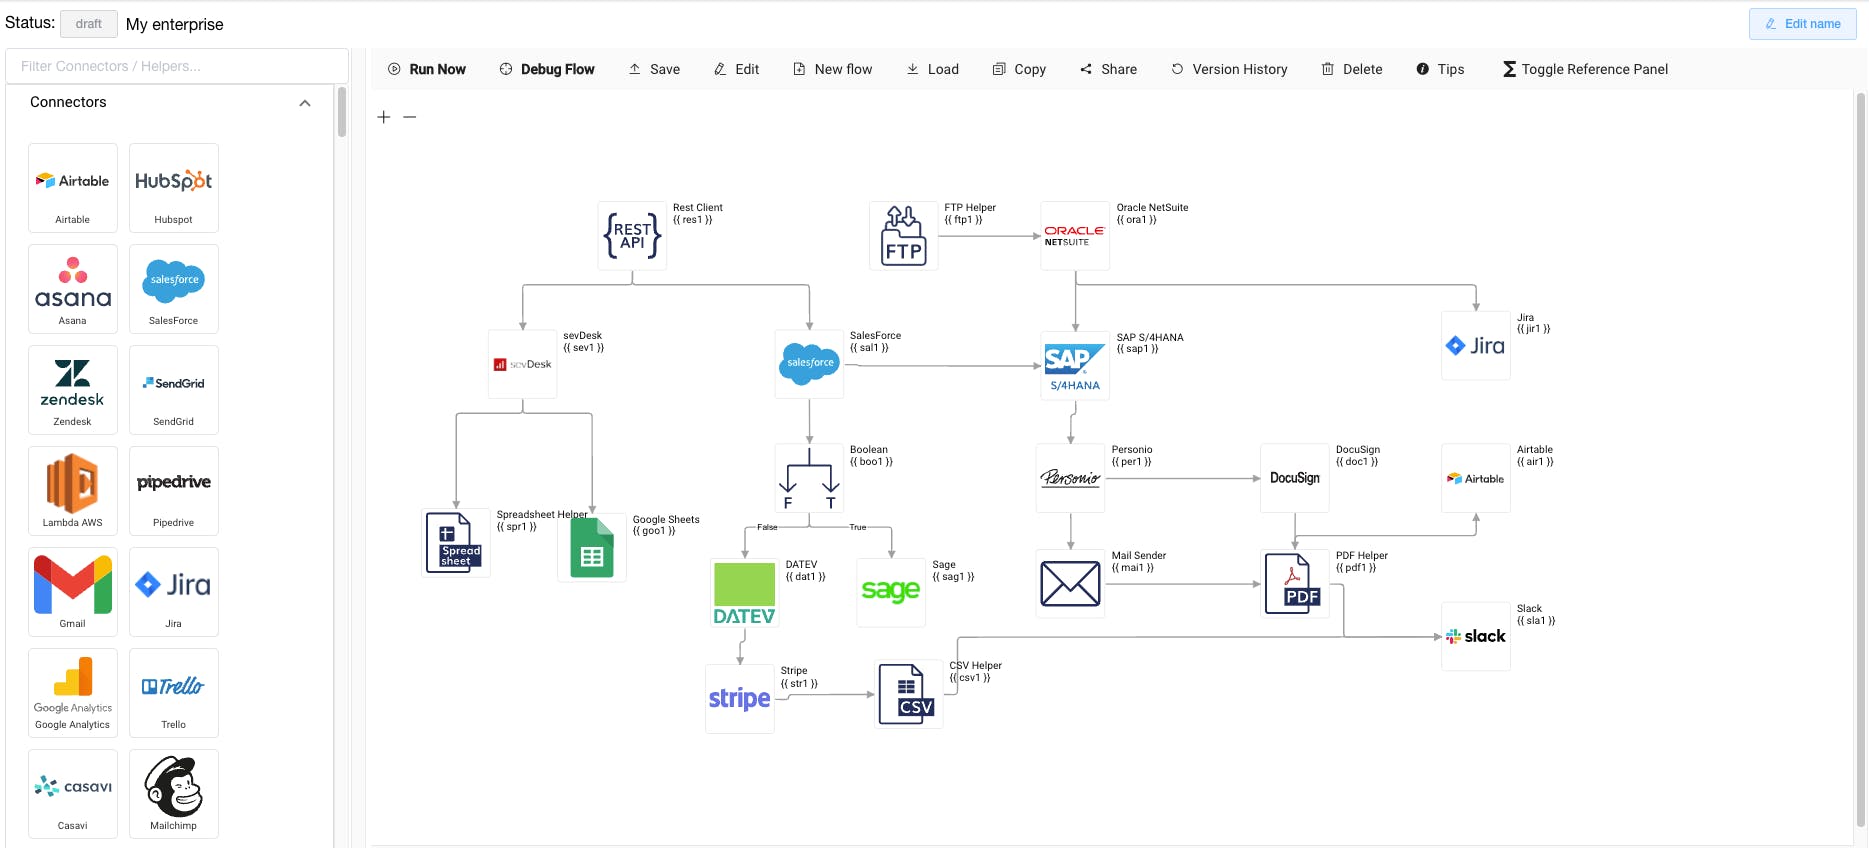Create a New flow

pos(833,69)
